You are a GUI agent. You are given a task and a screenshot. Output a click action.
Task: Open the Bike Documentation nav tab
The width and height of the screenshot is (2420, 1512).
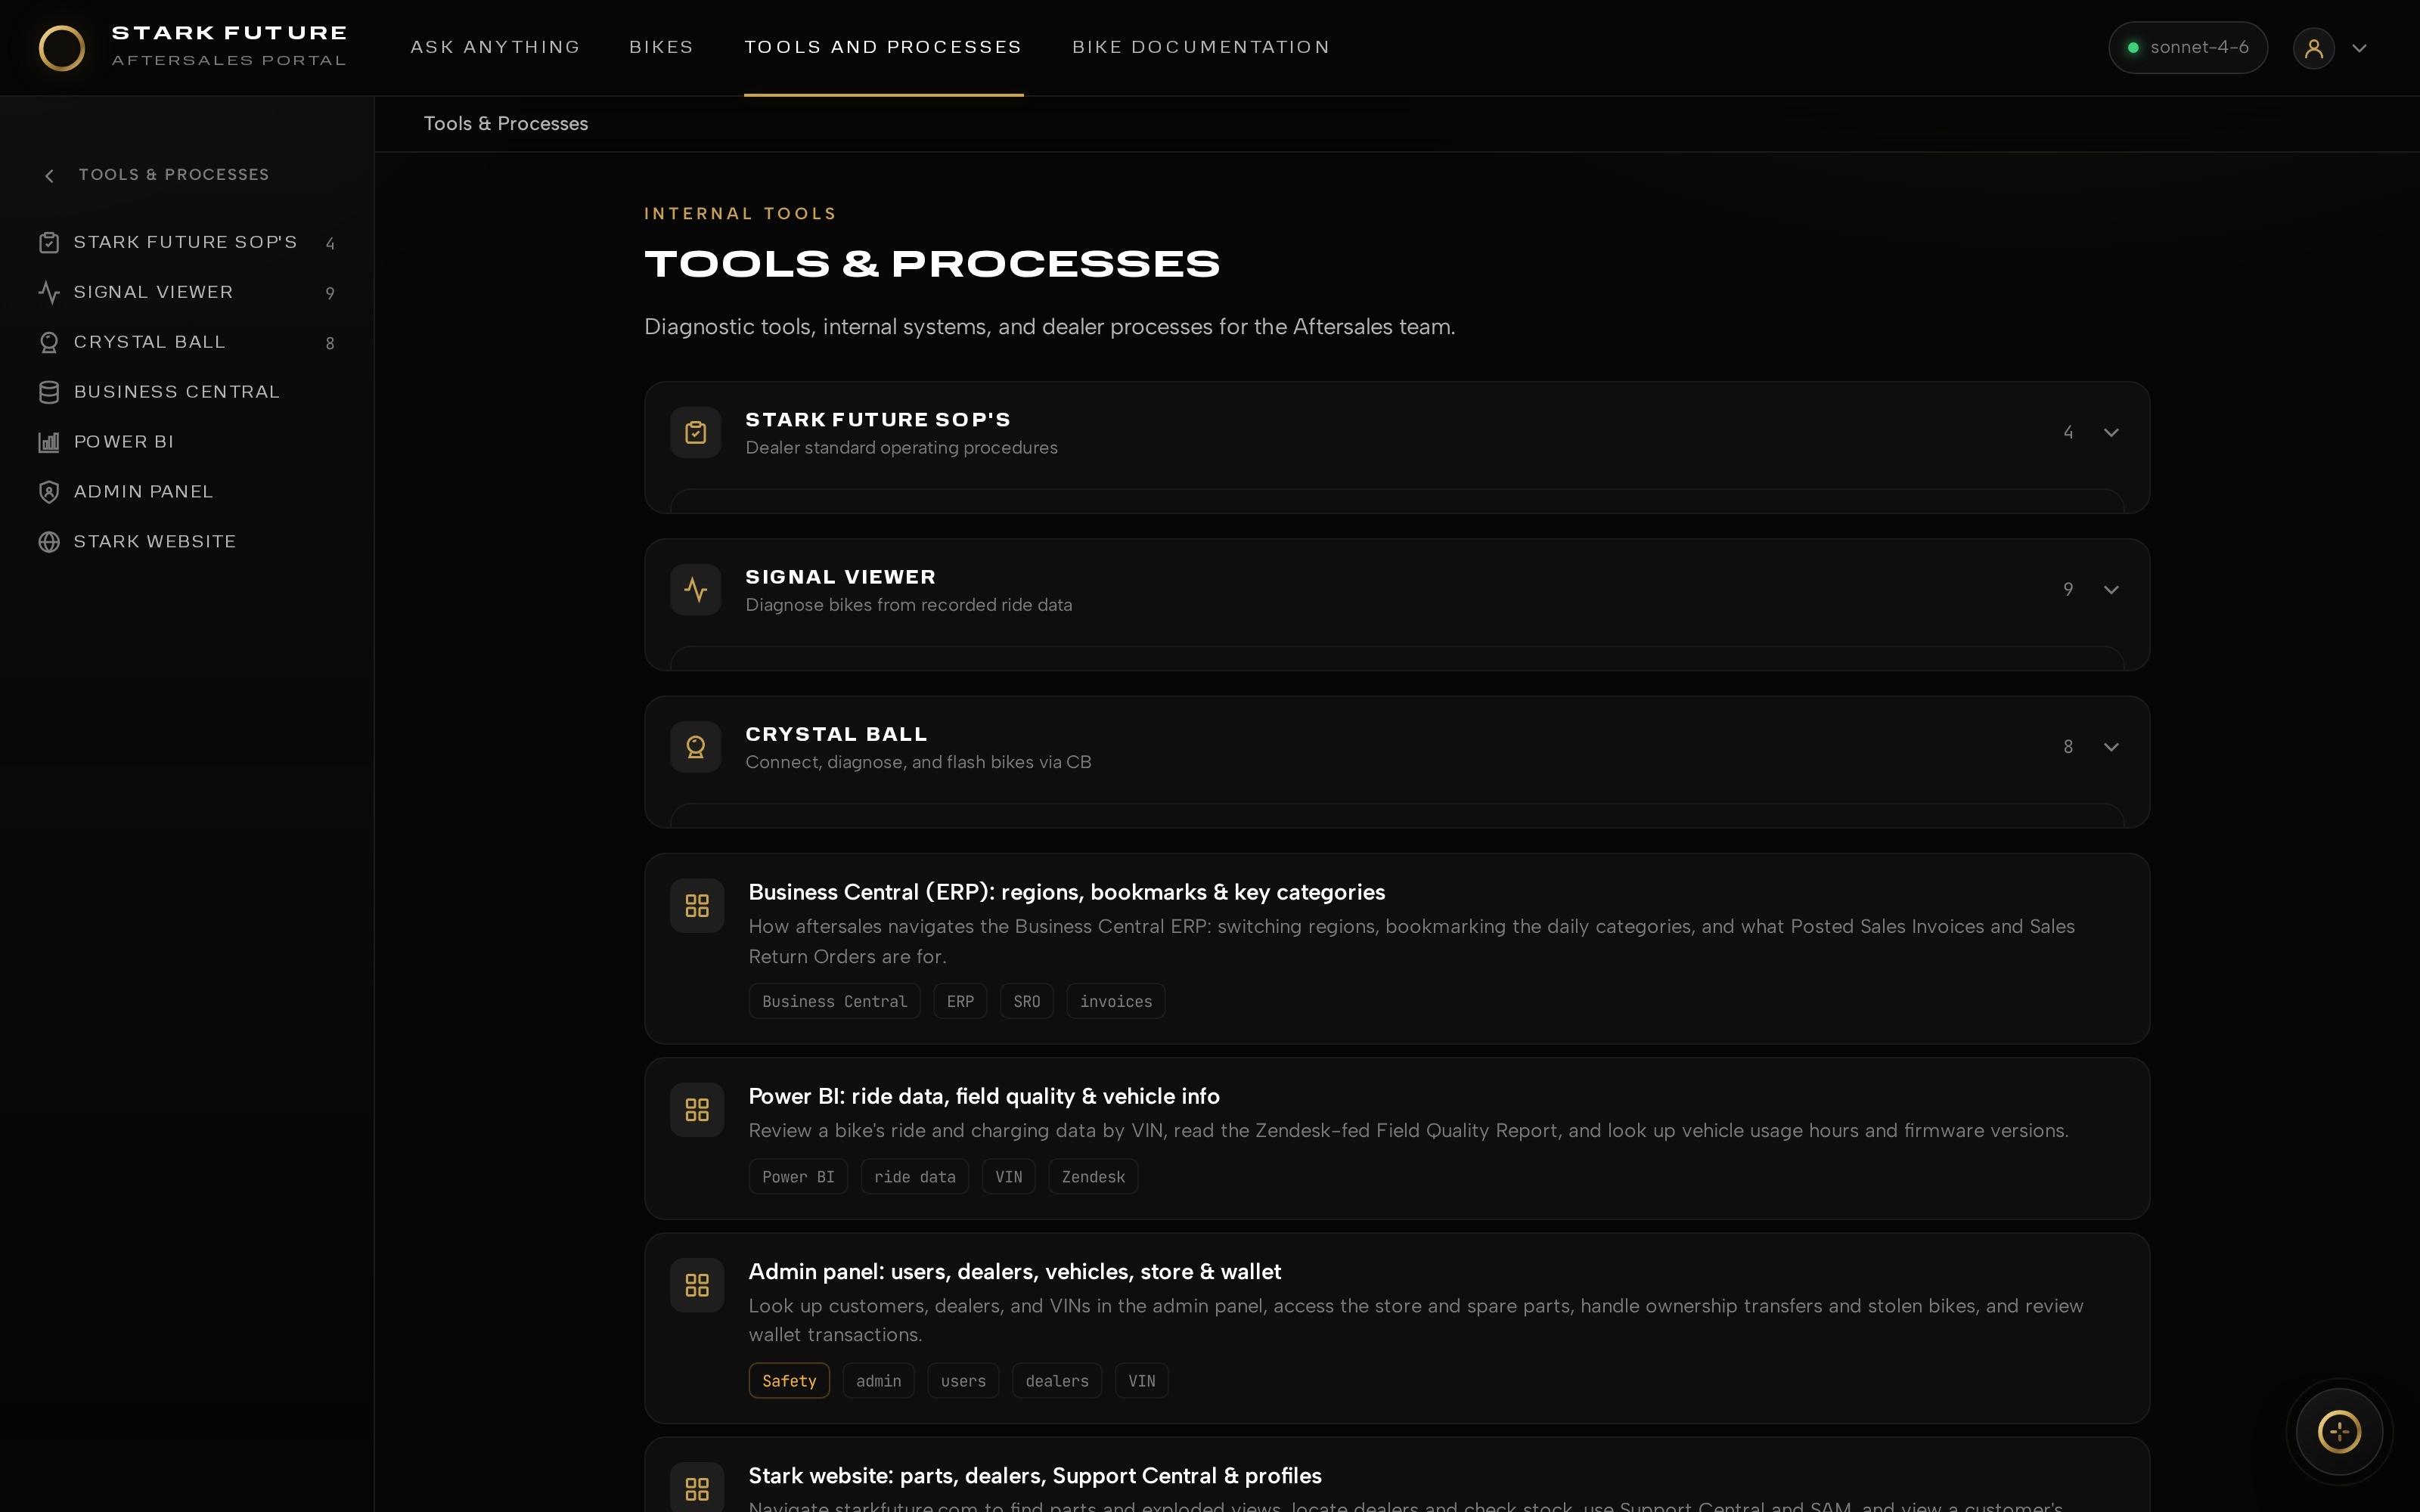(x=1201, y=47)
